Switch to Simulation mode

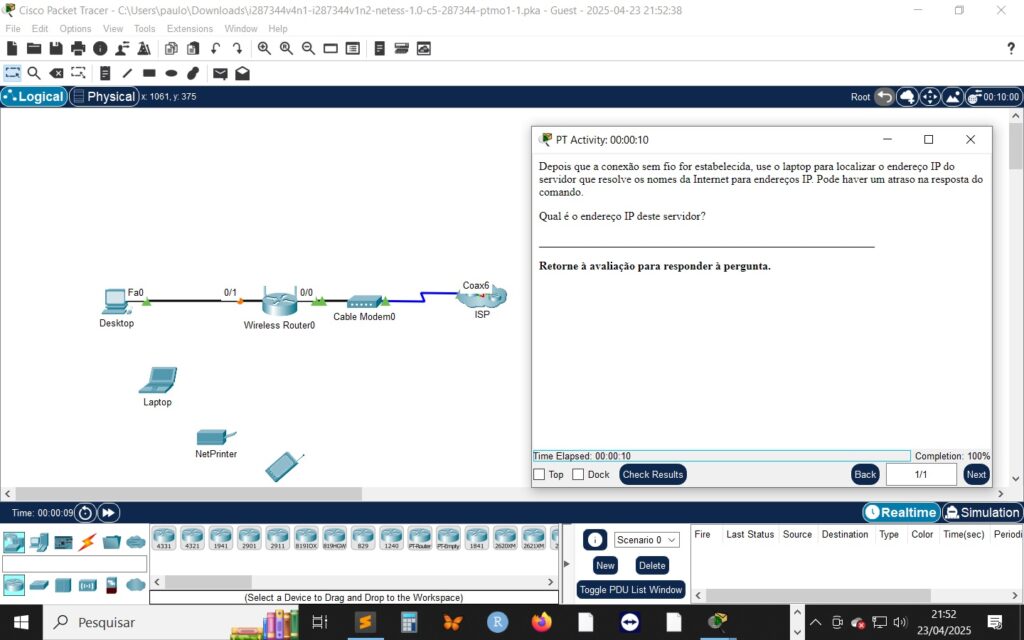pyautogui.click(x=982, y=513)
